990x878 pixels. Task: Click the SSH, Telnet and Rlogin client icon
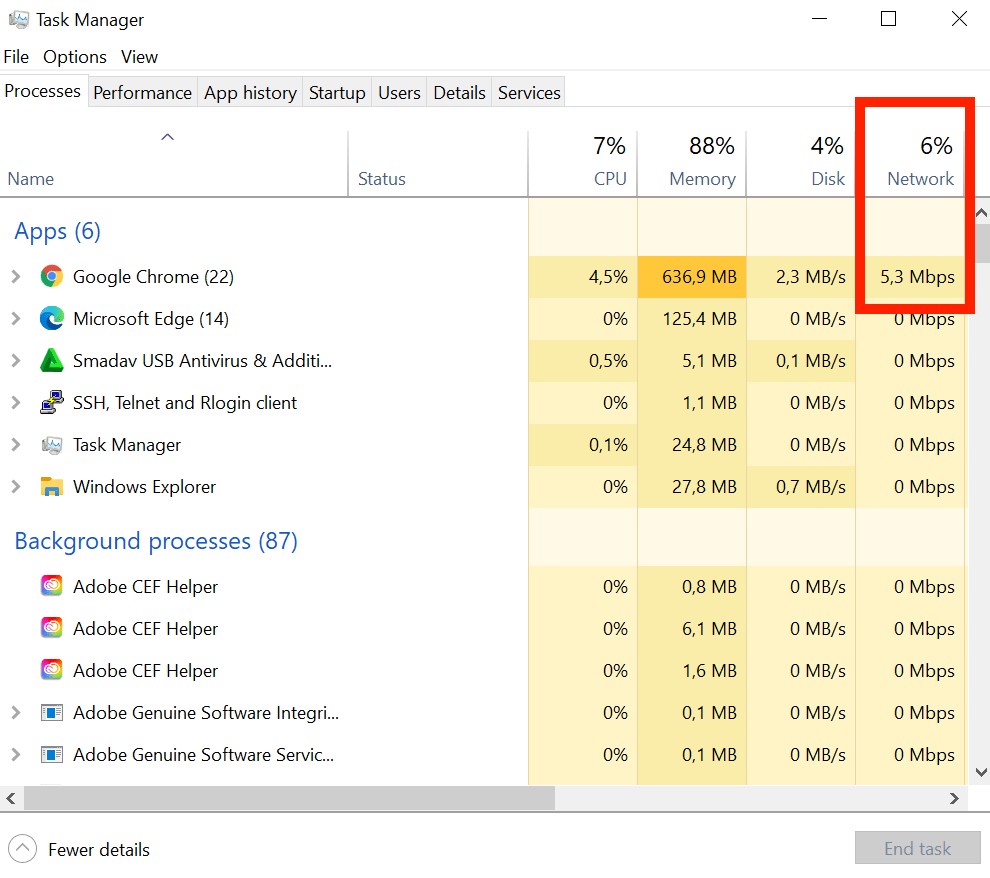(x=52, y=403)
